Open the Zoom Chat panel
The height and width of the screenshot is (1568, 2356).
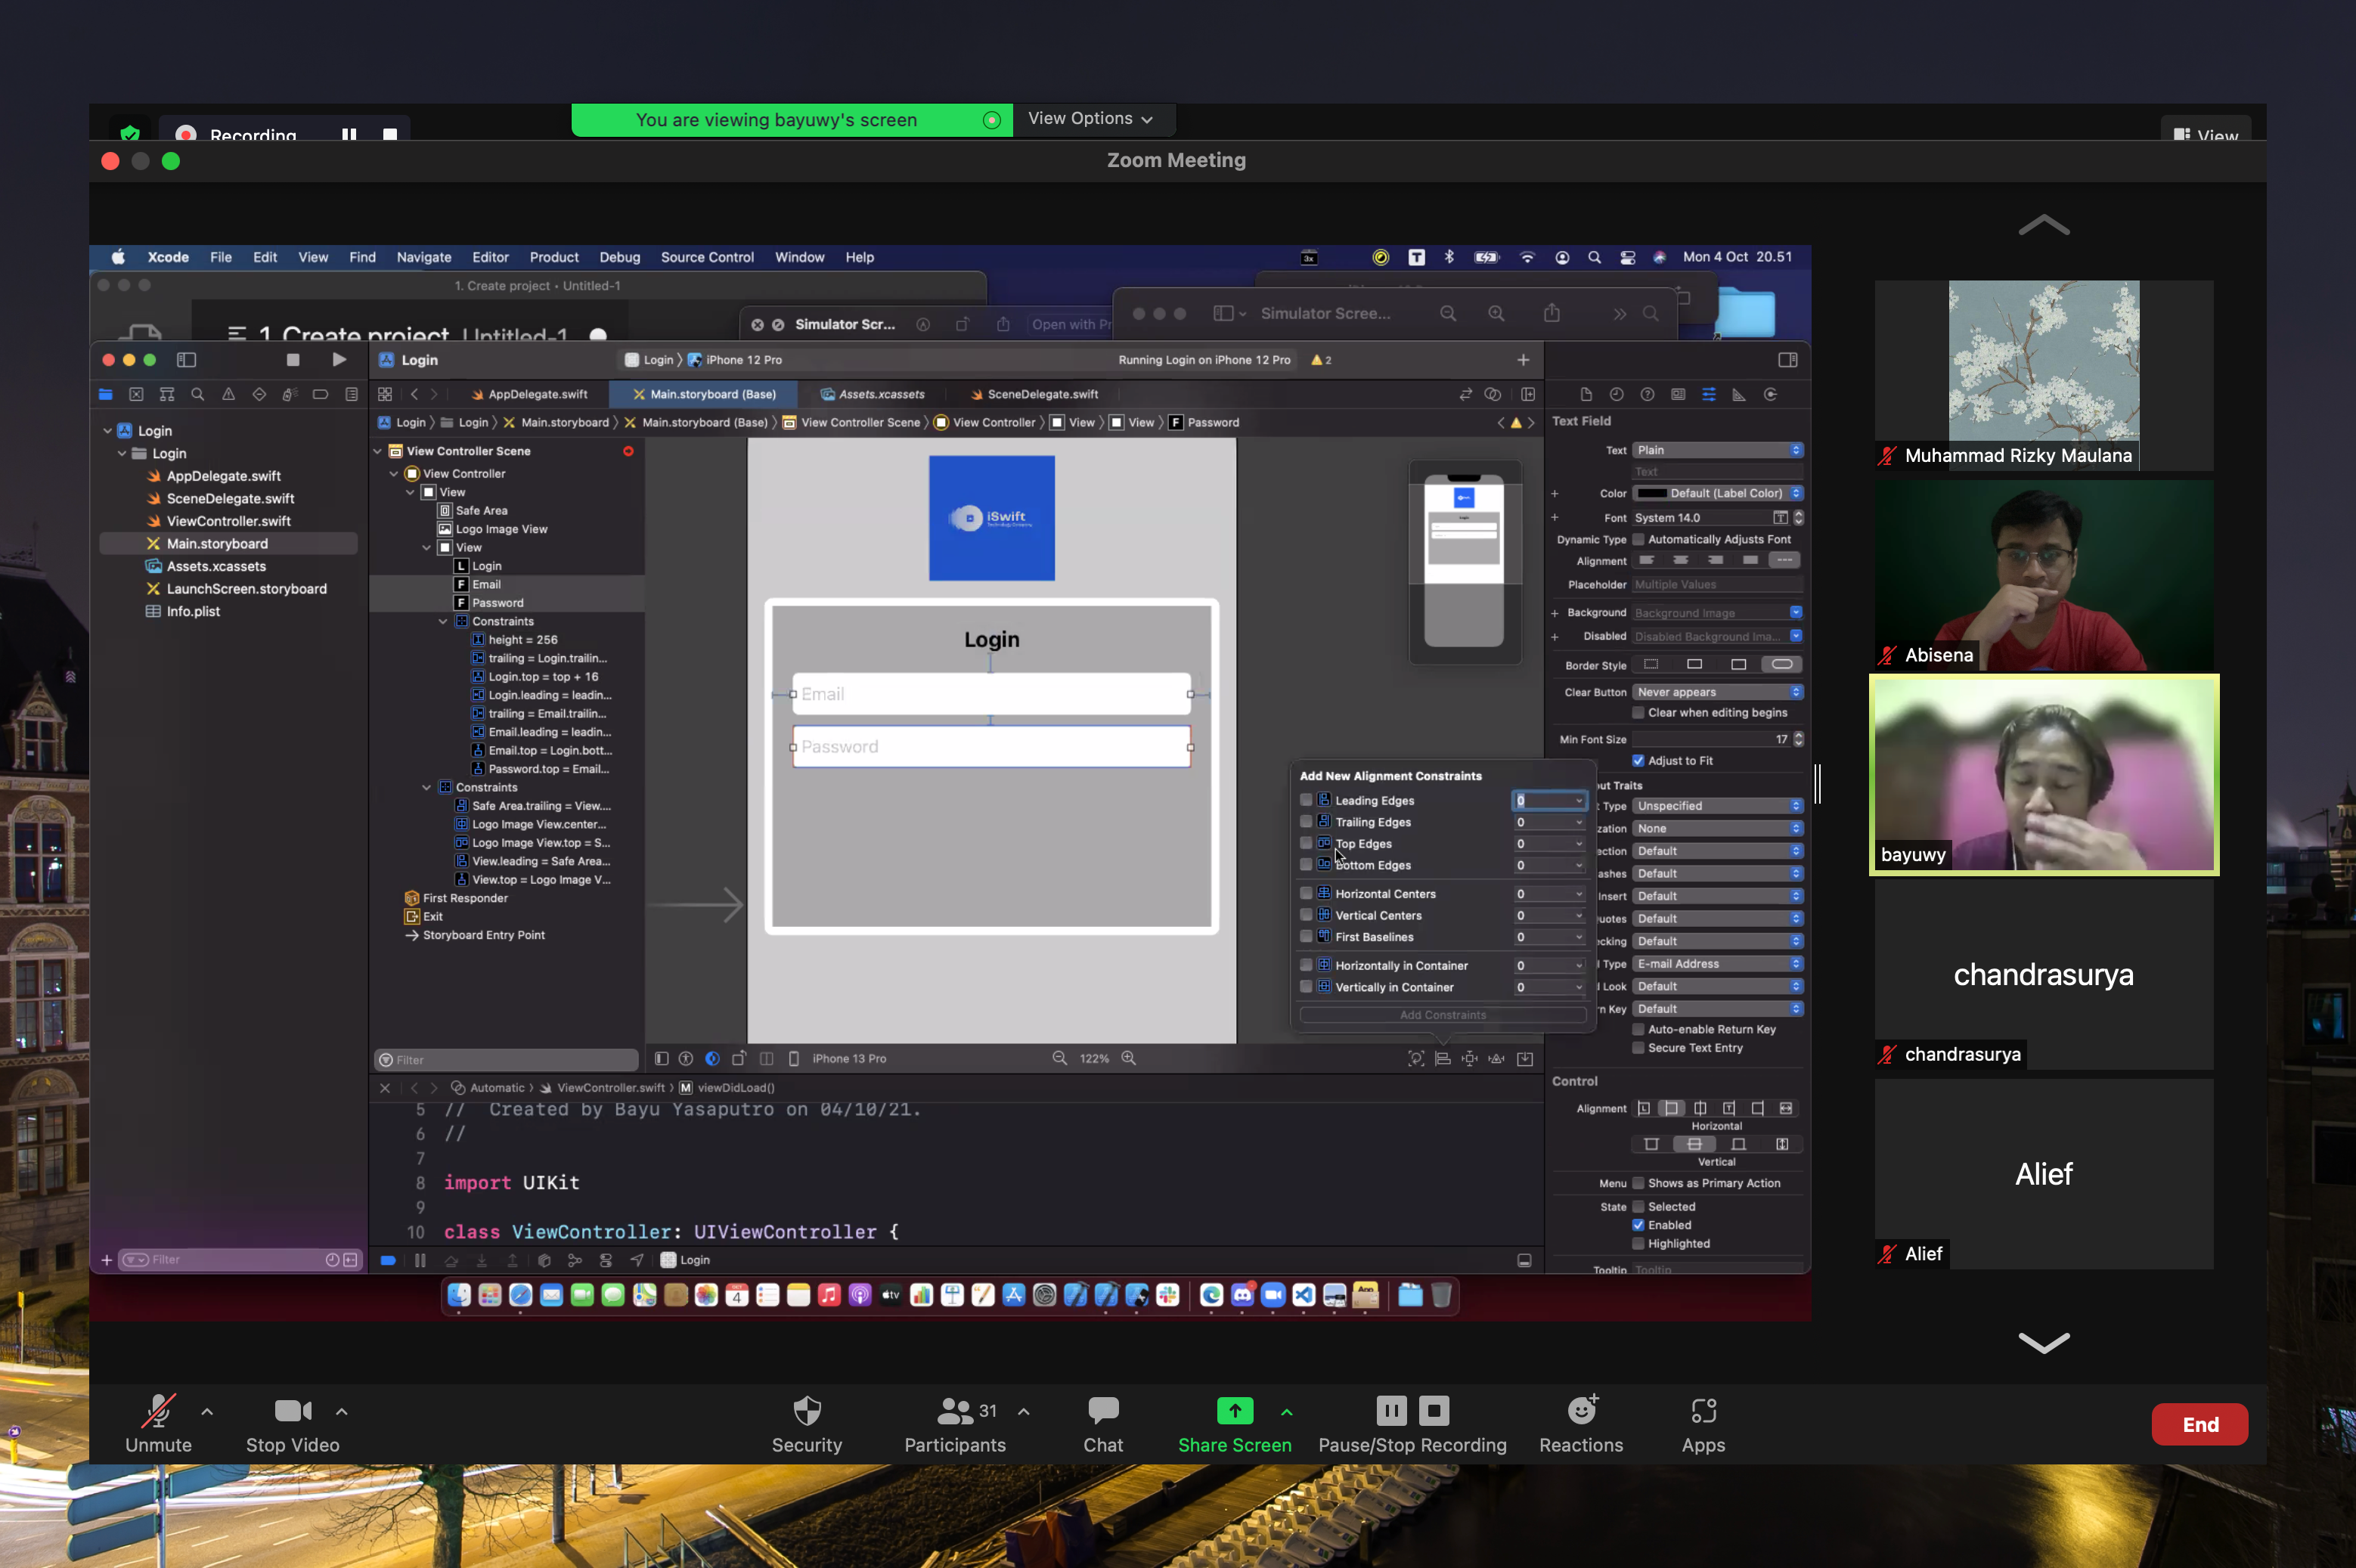(1103, 1425)
